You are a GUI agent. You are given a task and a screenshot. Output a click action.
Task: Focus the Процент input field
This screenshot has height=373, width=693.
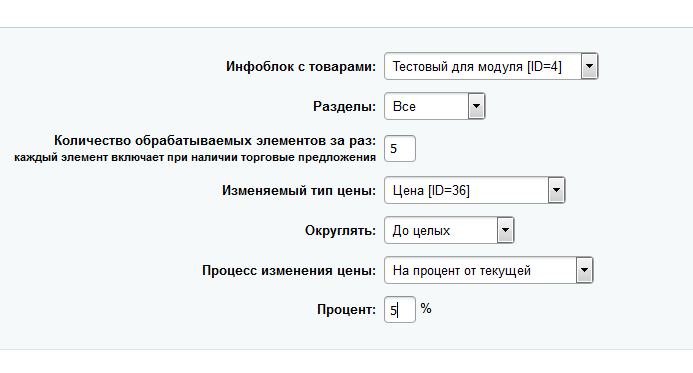pos(400,309)
